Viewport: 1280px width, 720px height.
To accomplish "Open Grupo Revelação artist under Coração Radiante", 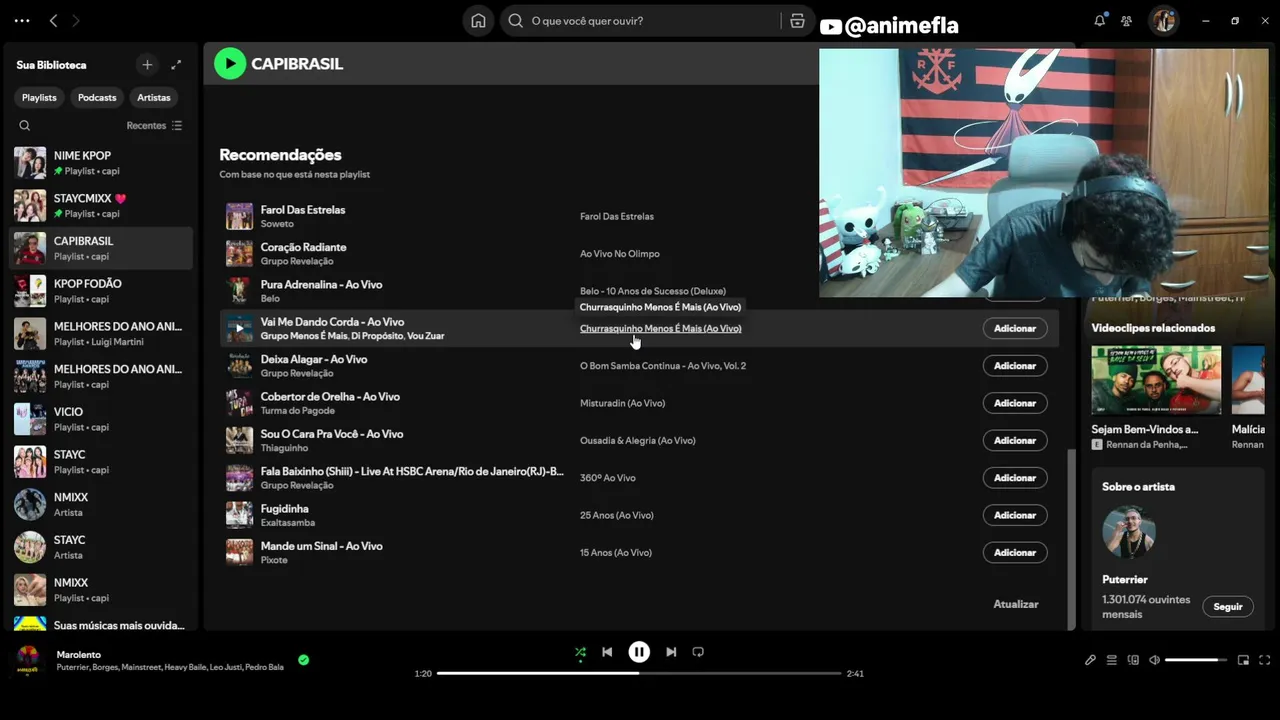I will coord(297,261).
